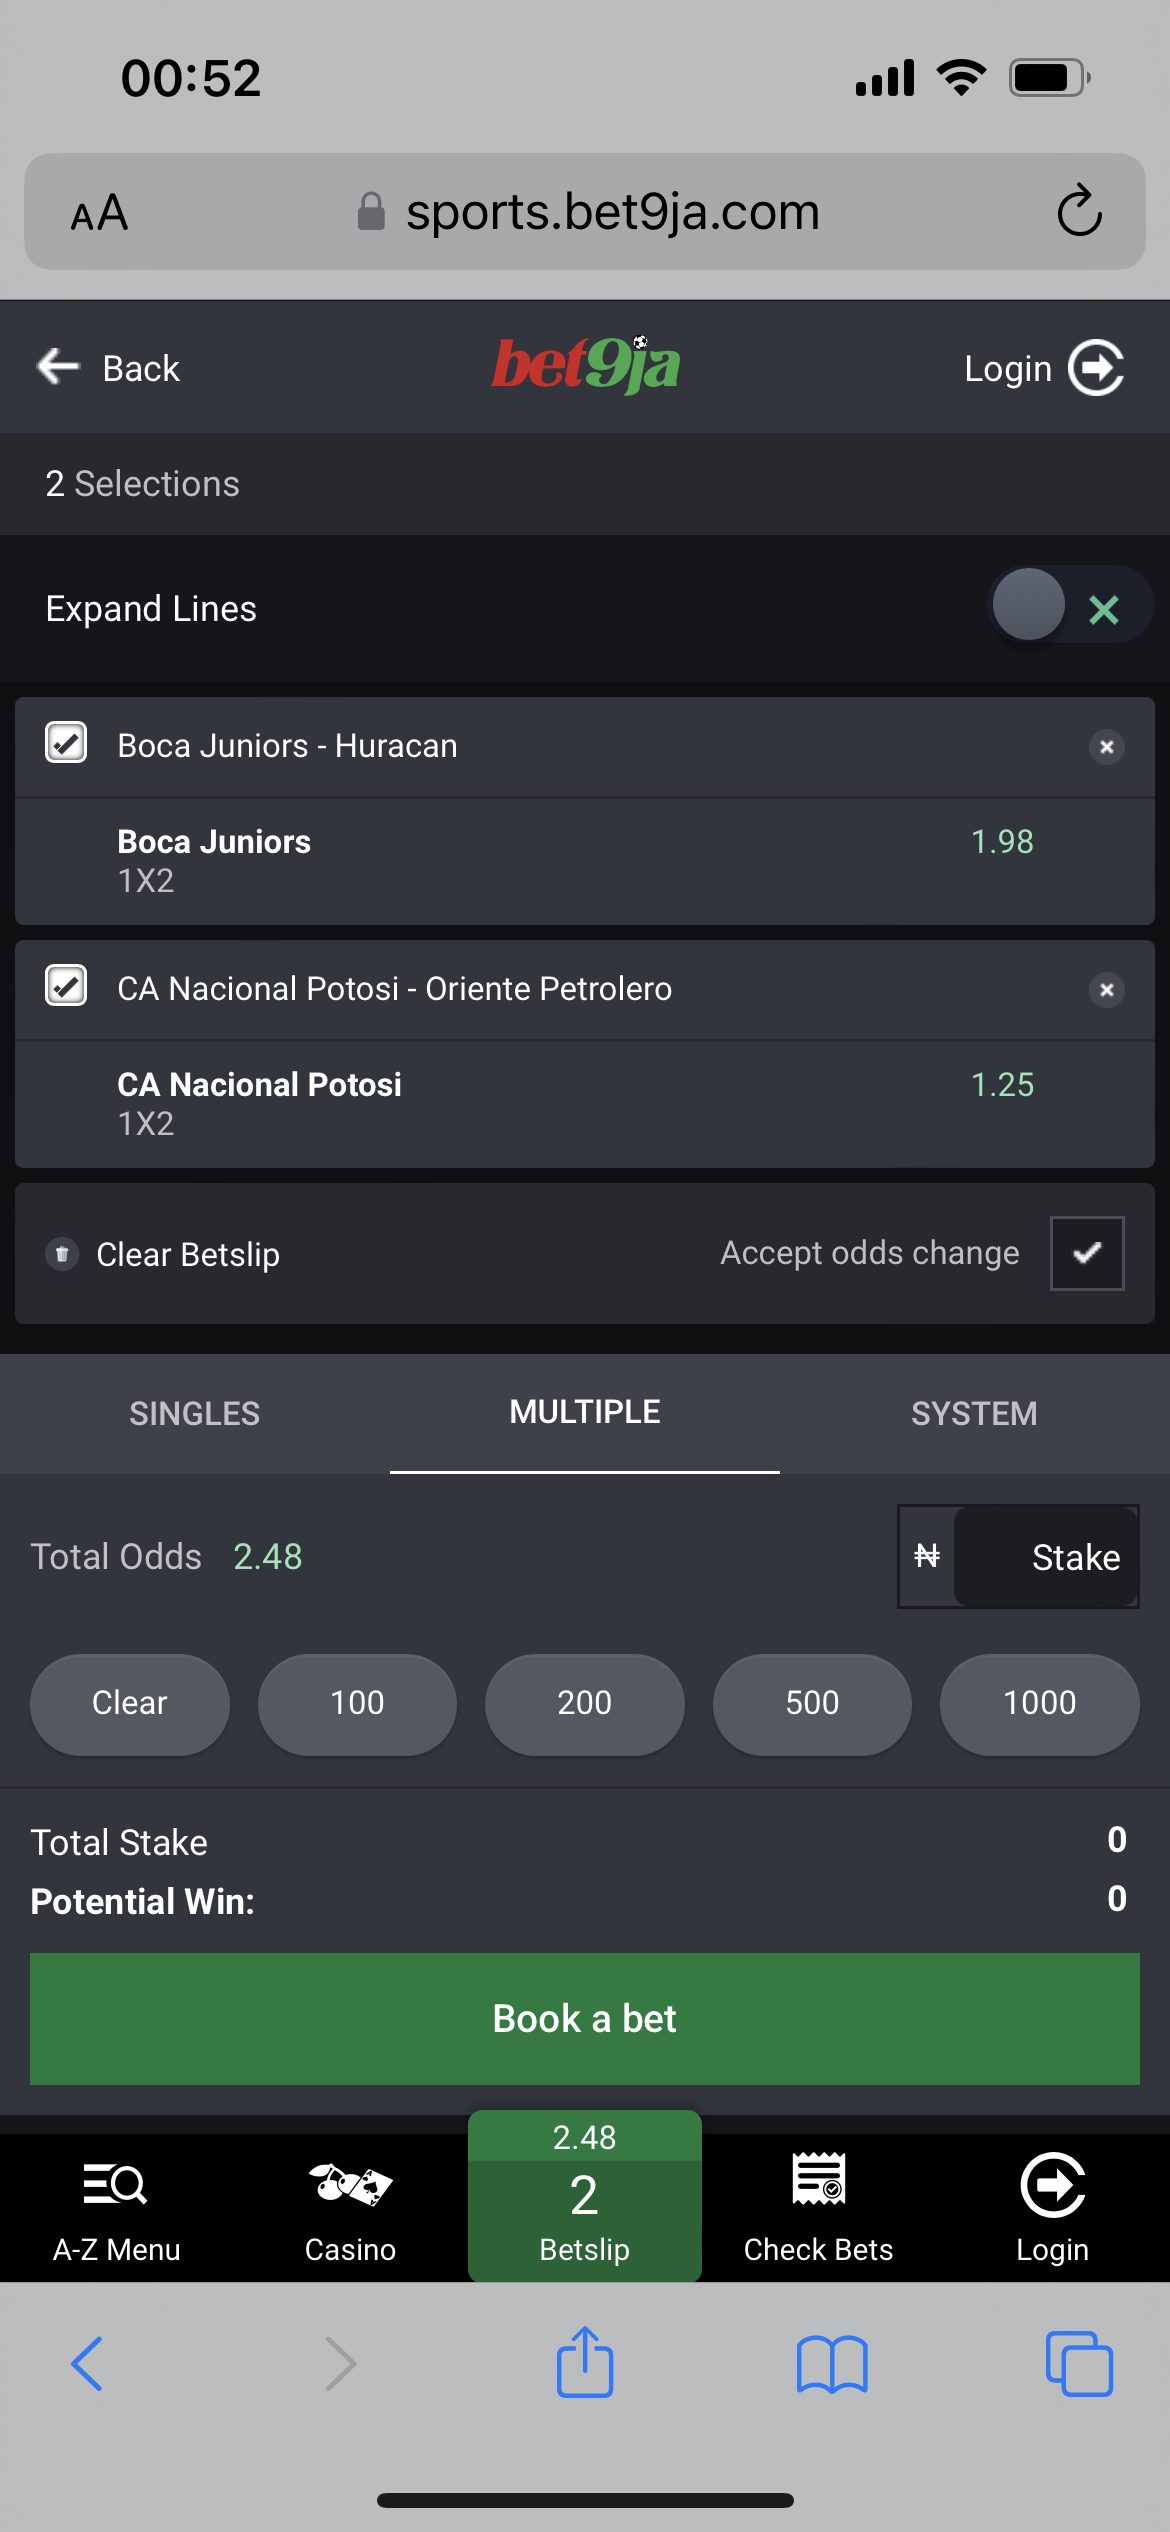
Task: Focus the Stake input field
Action: [1046, 1557]
